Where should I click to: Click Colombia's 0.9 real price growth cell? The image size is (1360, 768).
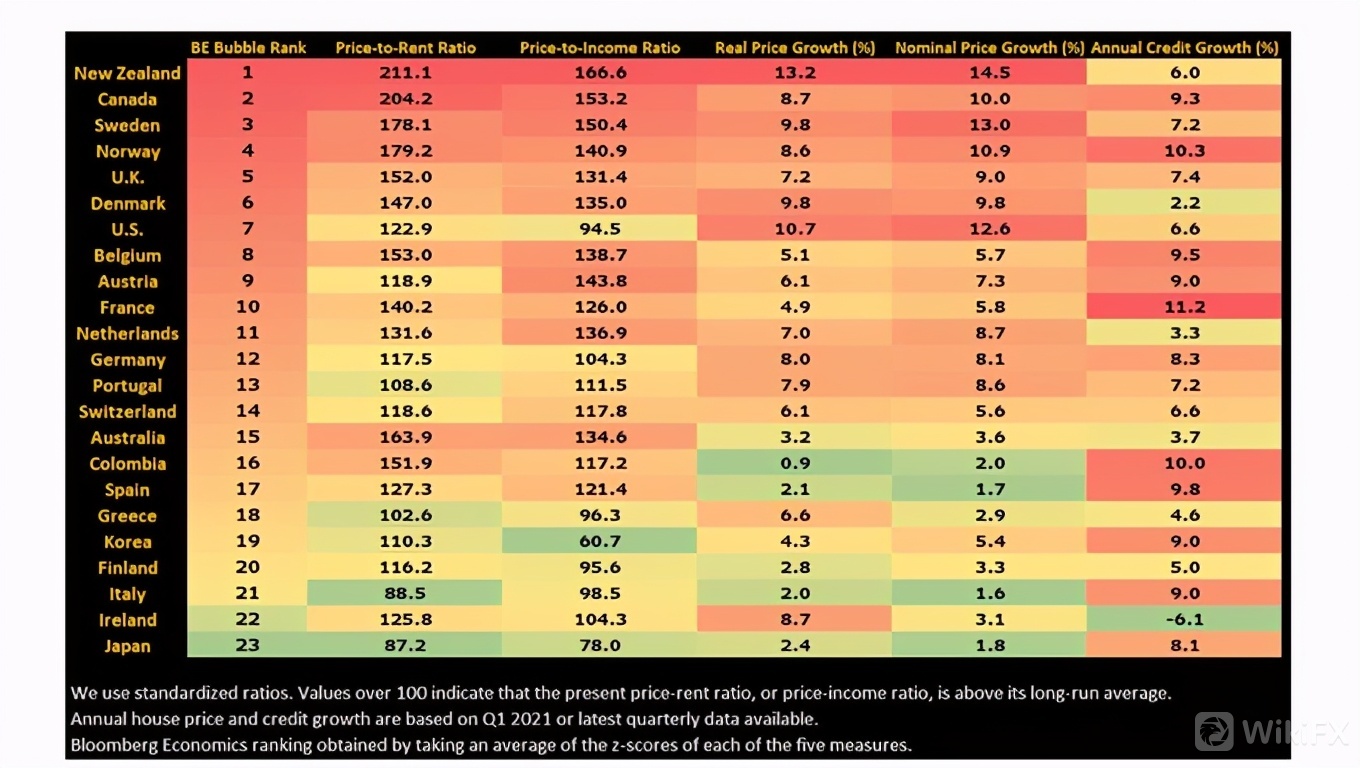click(795, 463)
